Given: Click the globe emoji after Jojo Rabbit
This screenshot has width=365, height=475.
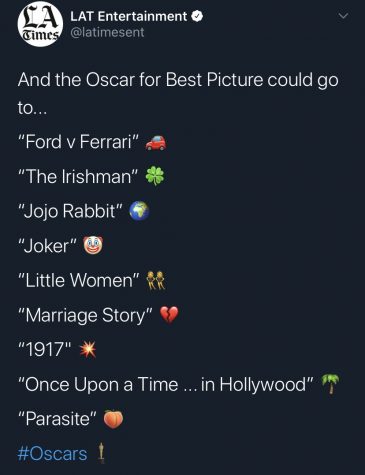Looking at the screenshot, I should [x=139, y=211].
